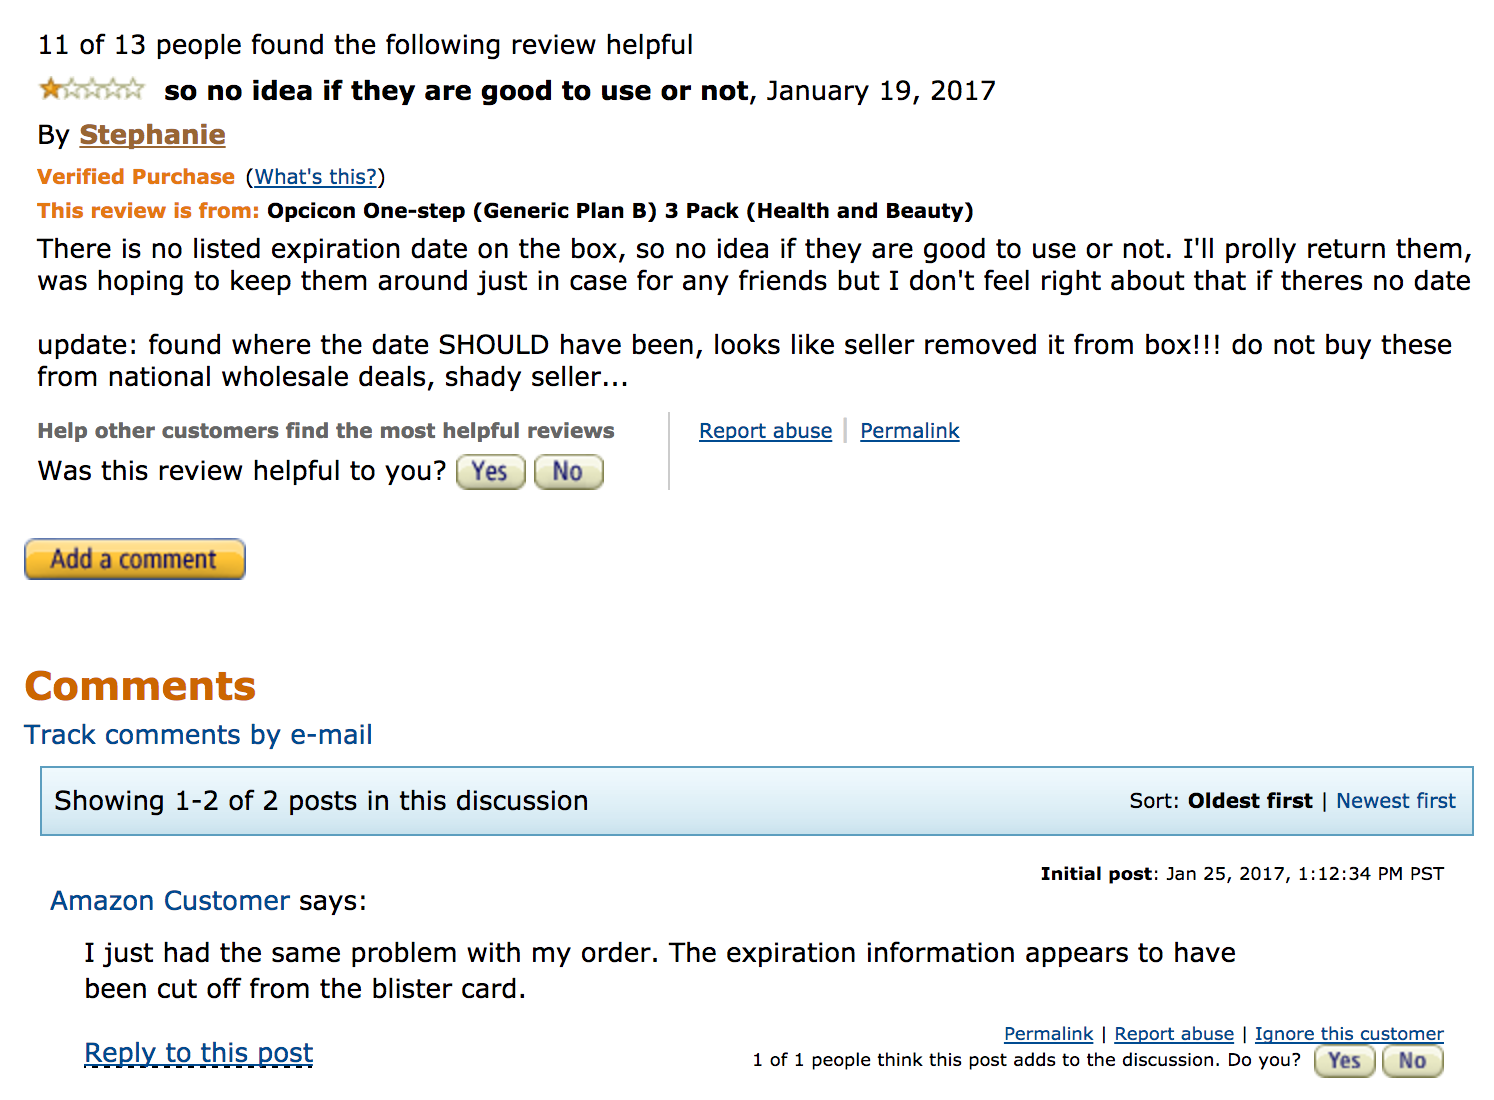Click the one-star rating icon

(91, 89)
